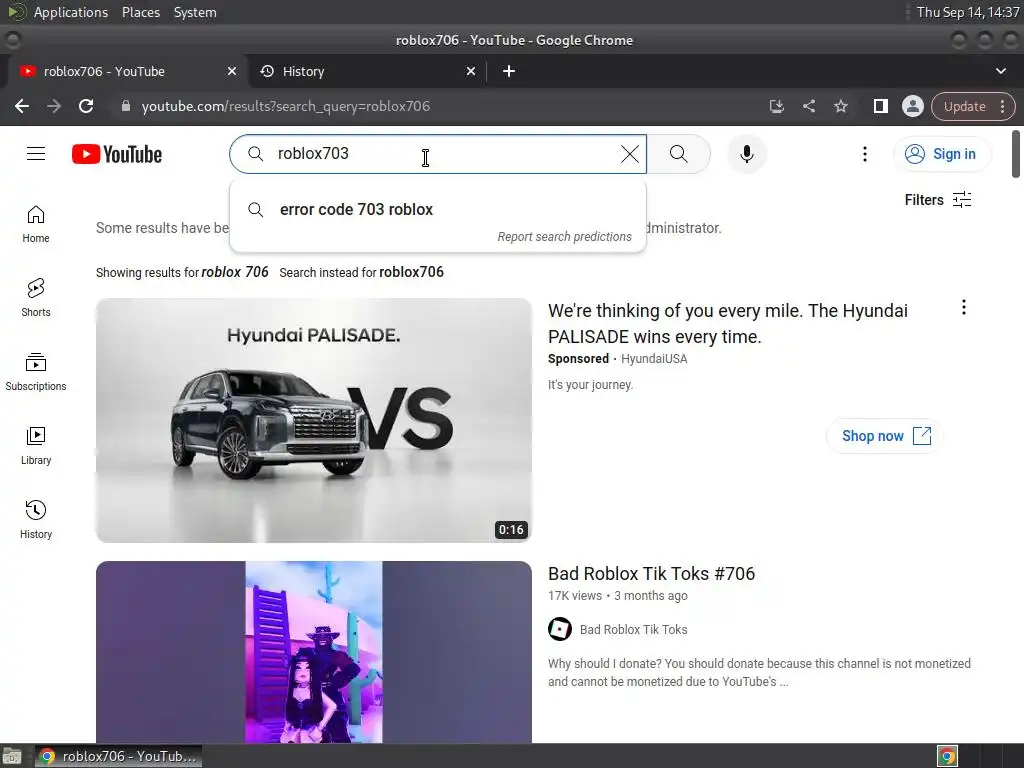Click the Hyundai ad title text

[x=728, y=323]
